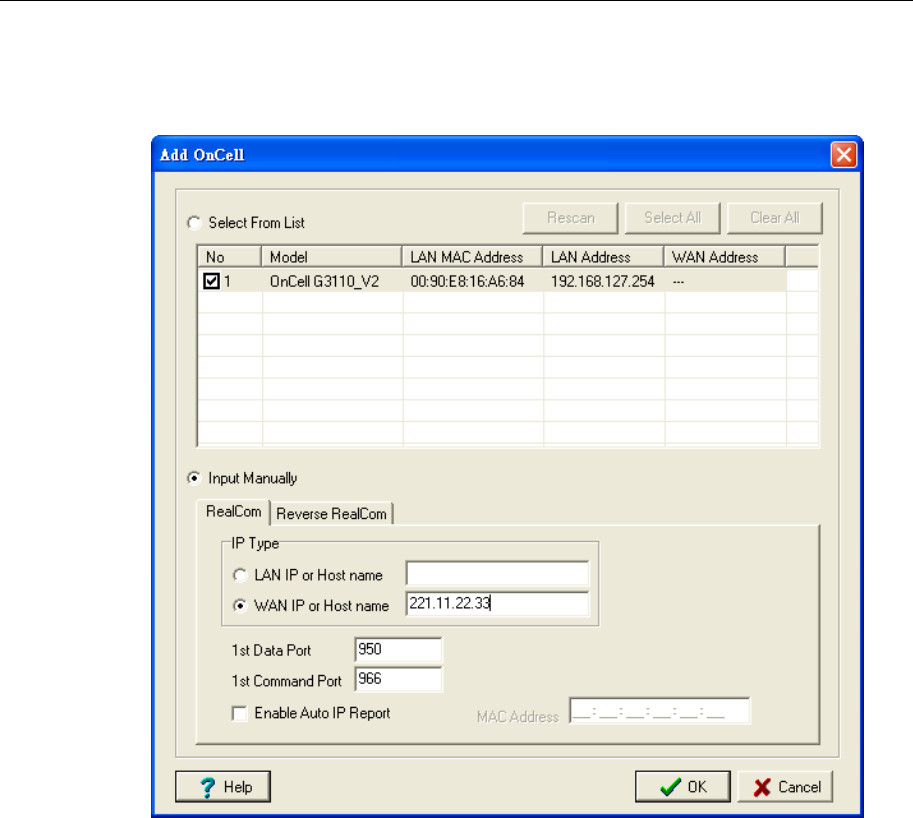
Task: Click the MAC Address input field
Action: [x=660, y=711]
